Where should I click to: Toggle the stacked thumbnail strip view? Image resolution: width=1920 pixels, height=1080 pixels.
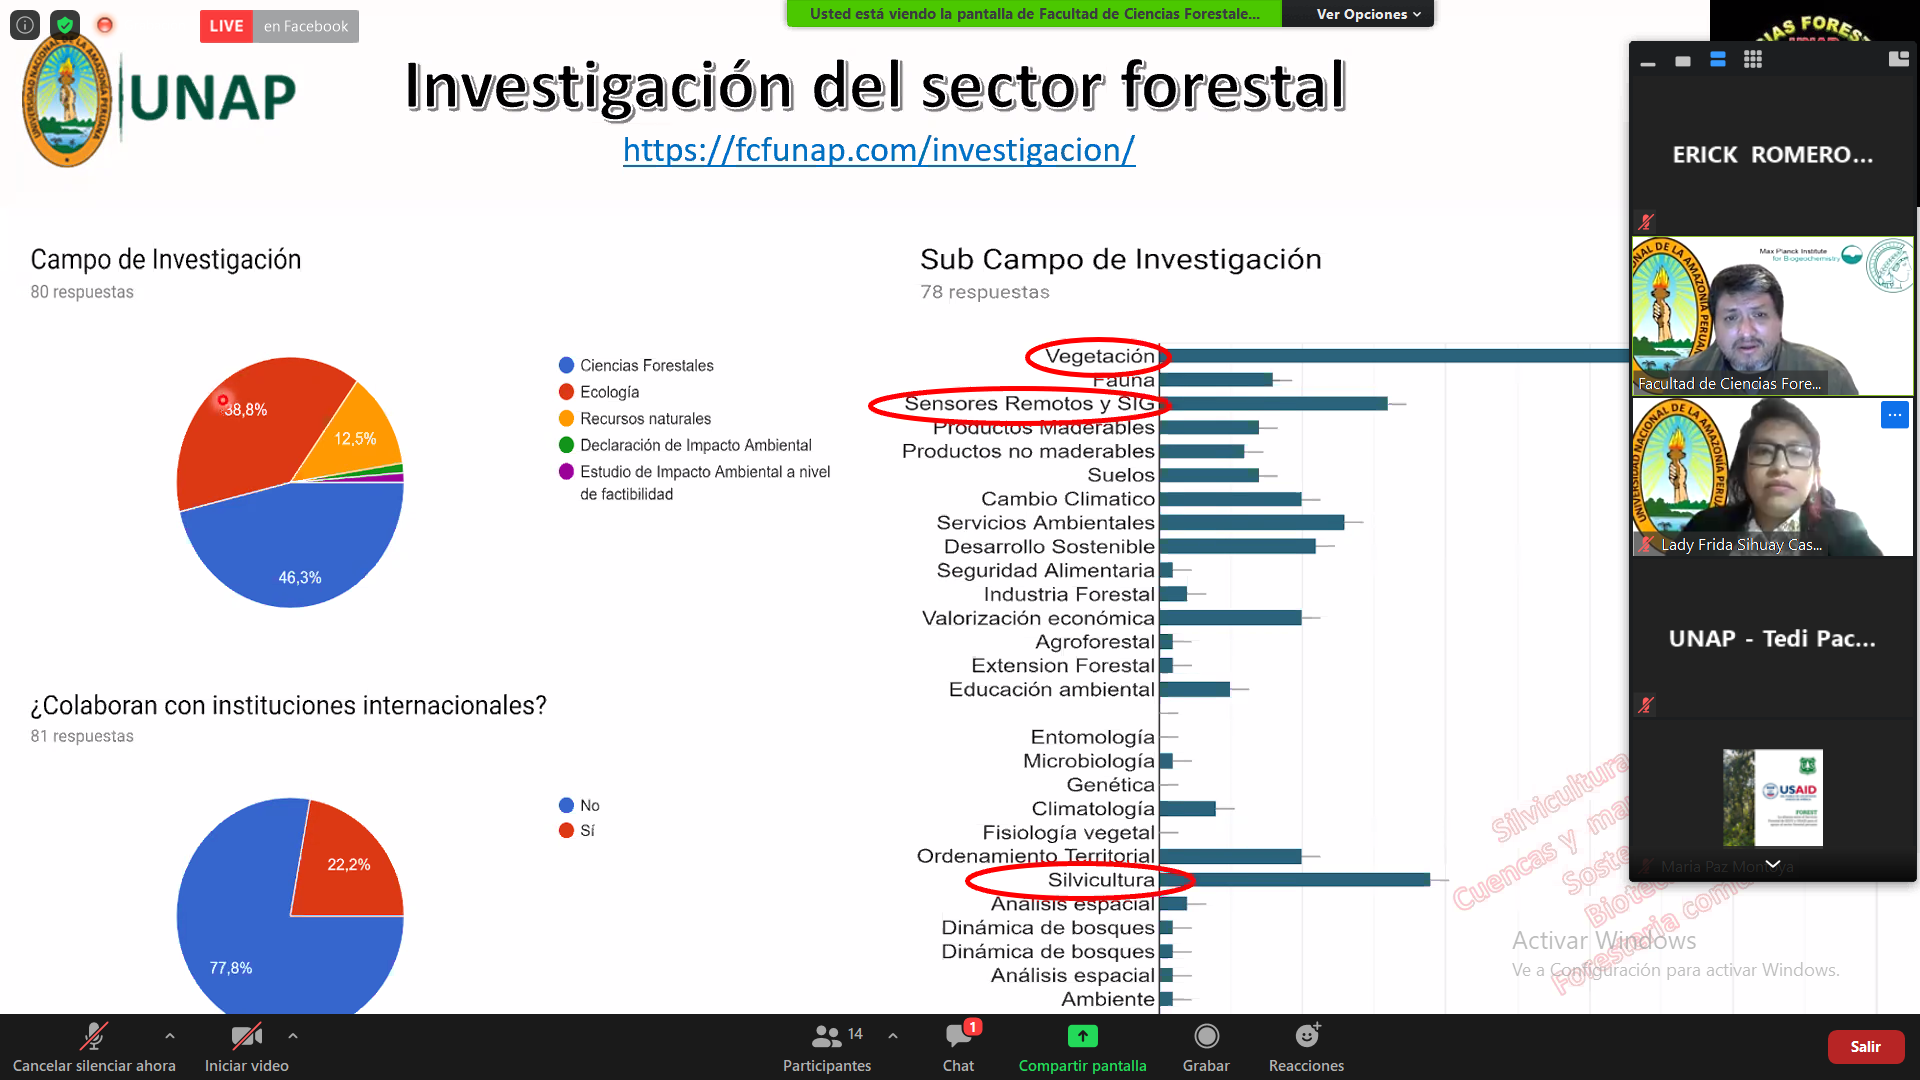[x=1718, y=60]
